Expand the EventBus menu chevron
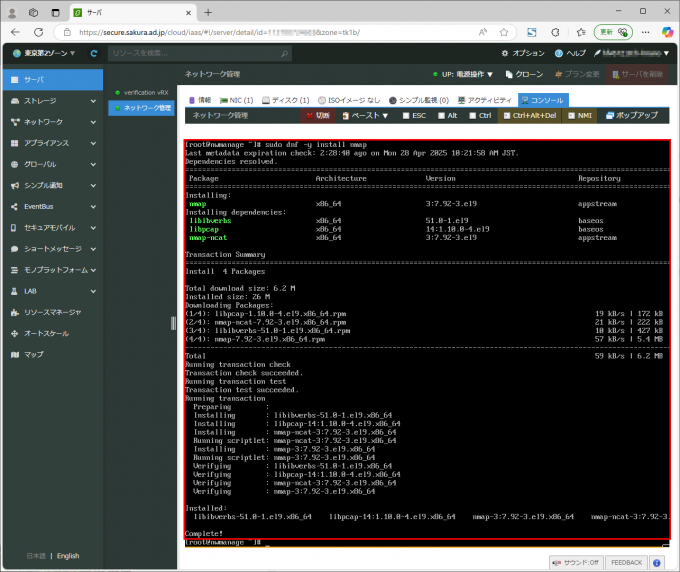This screenshot has width=680, height=572. 93,207
